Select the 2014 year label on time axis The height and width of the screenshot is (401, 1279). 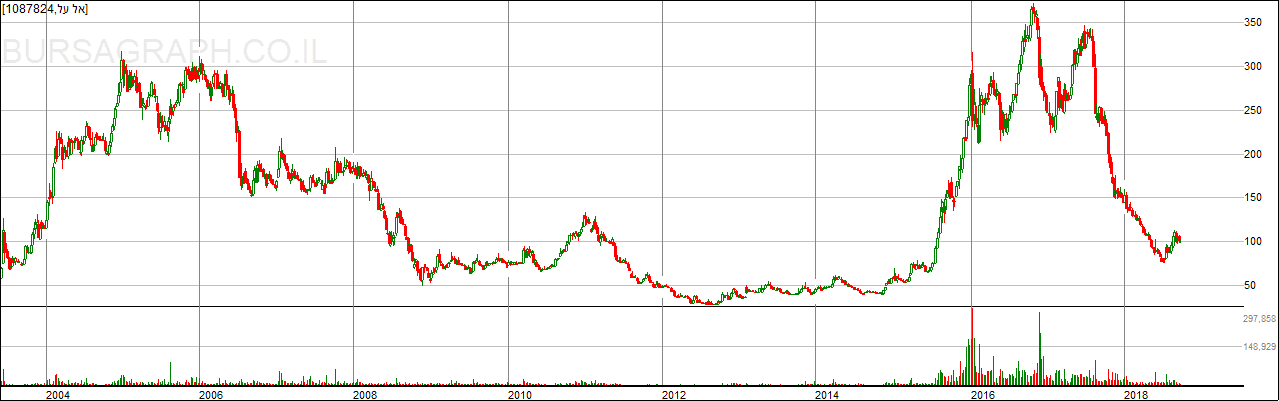(x=827, y=394)
